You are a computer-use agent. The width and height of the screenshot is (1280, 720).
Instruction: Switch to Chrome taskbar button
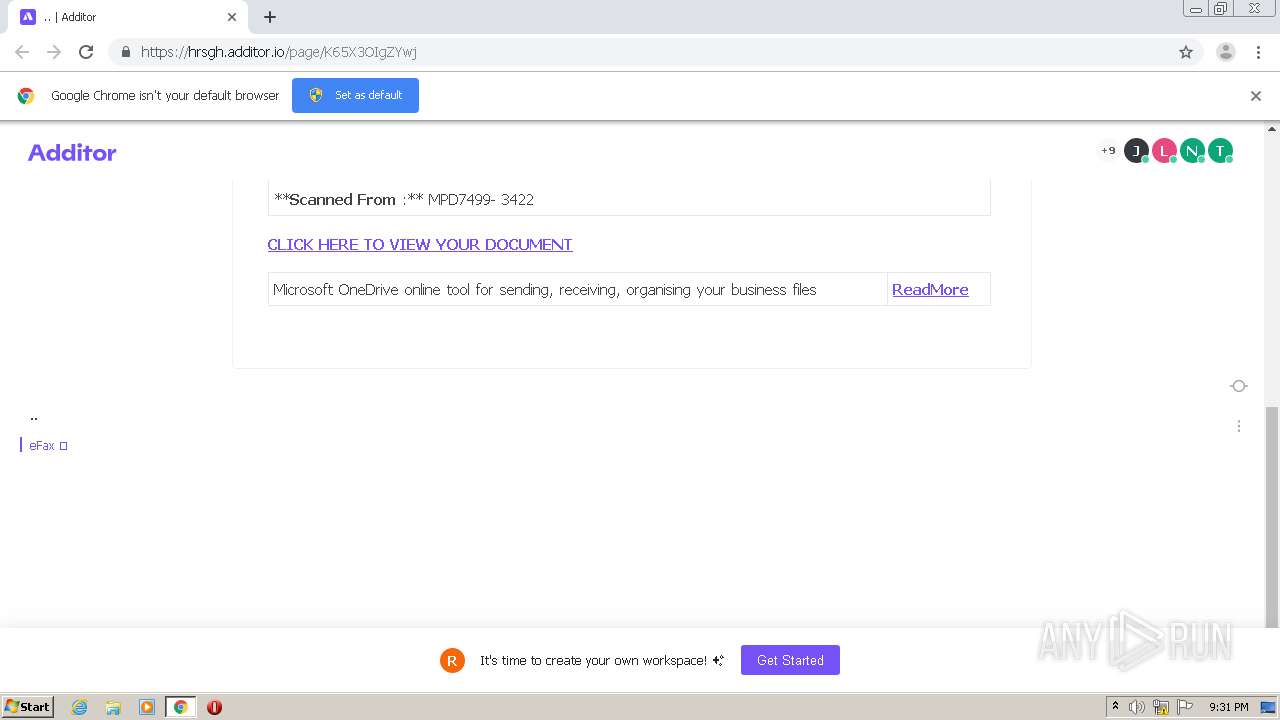[180, 707]
